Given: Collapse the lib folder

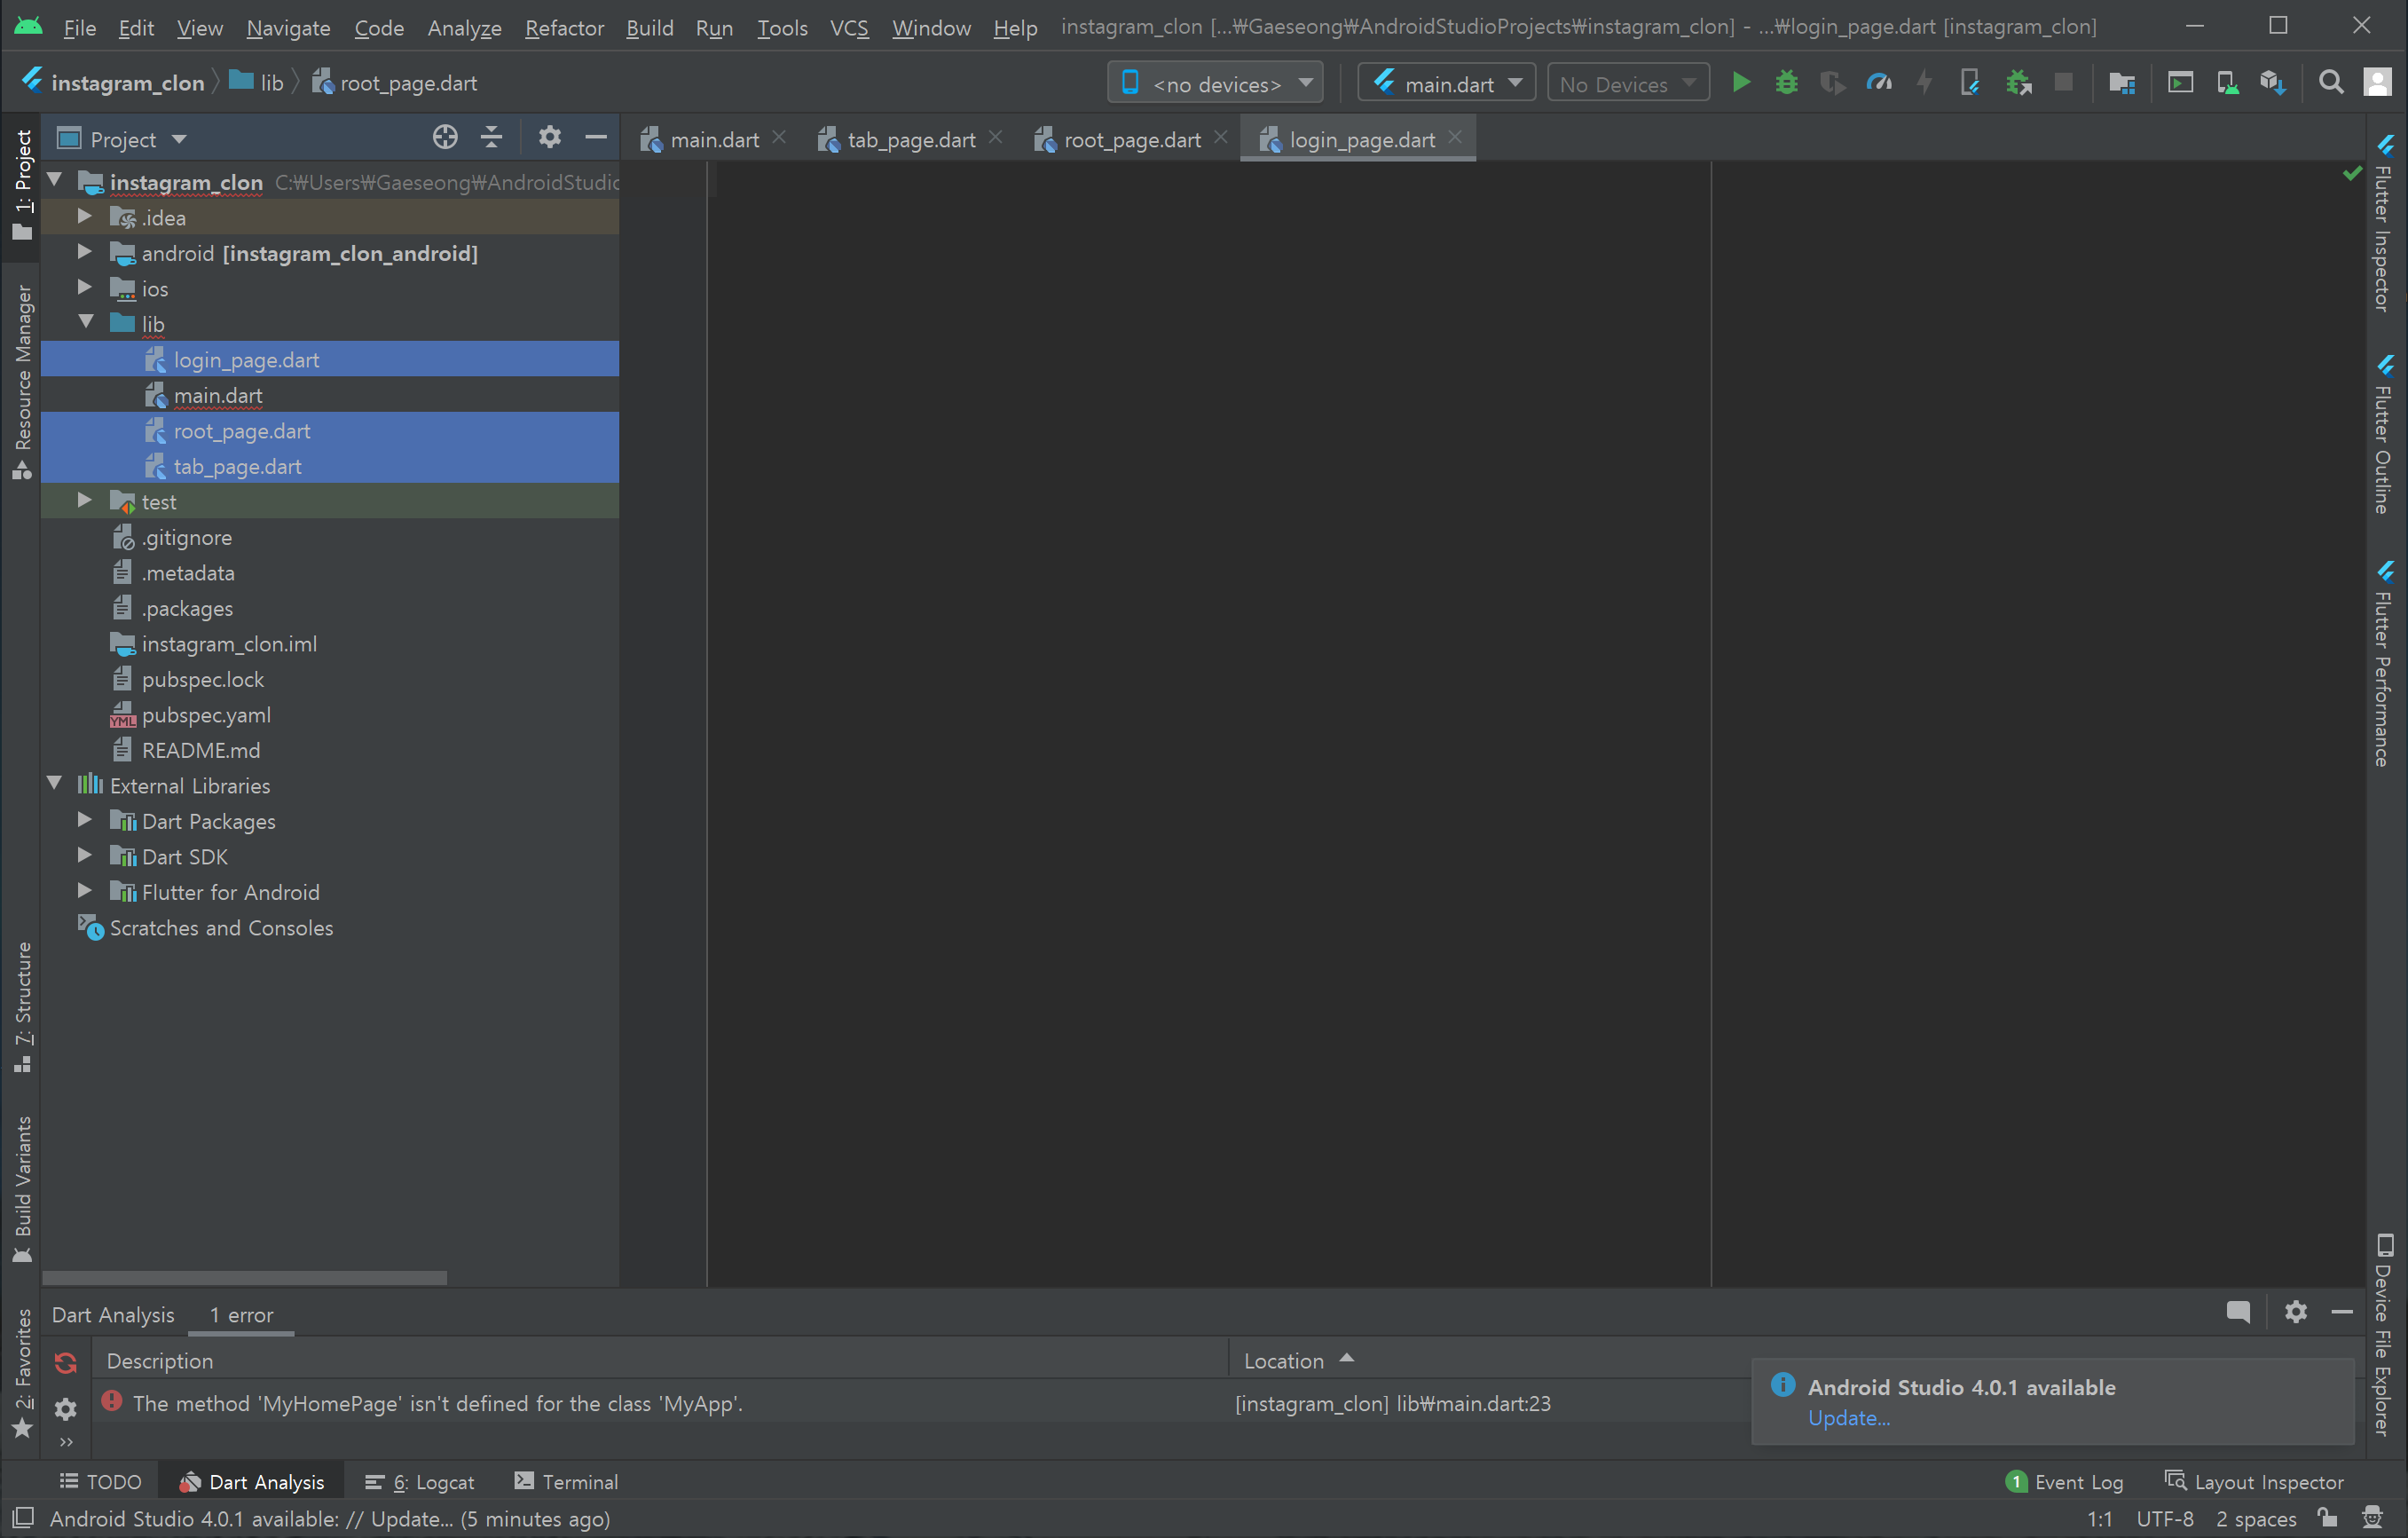Looking at the screenshot, I should (x=86, y=323).
